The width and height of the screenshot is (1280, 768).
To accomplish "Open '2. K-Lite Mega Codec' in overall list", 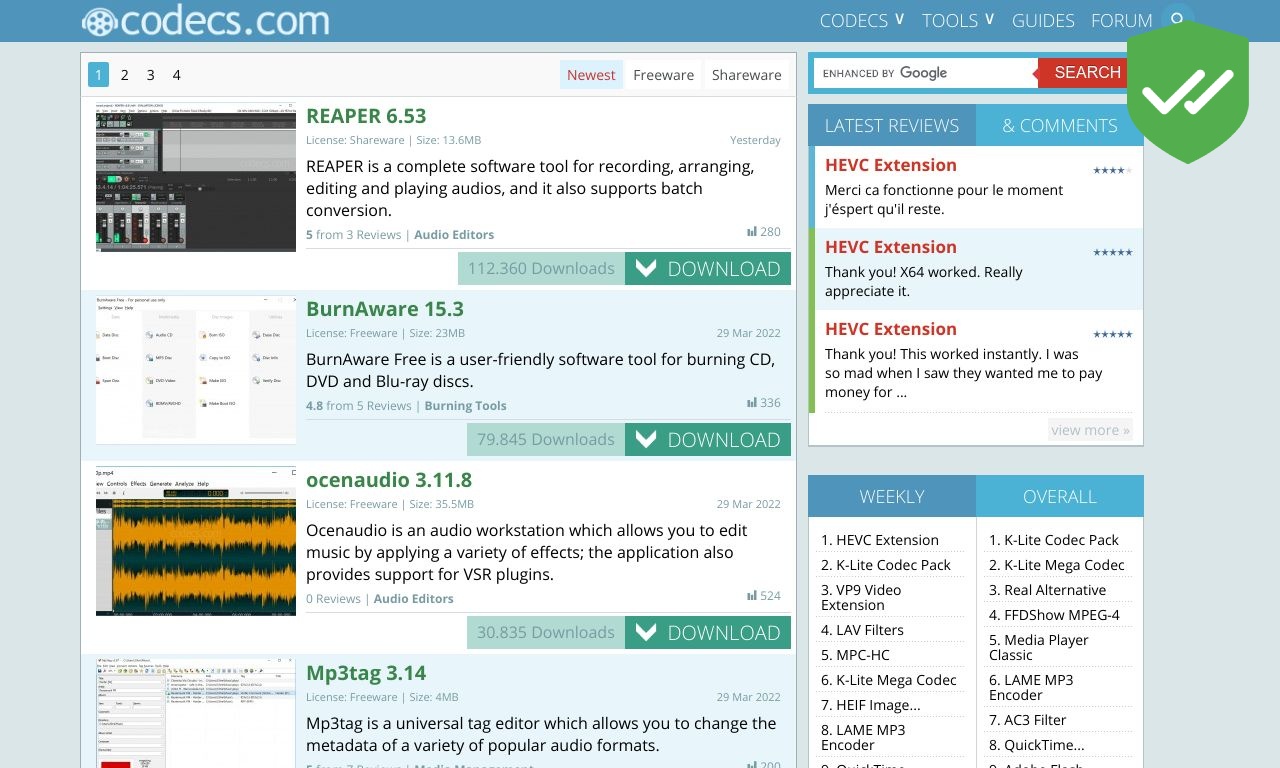I will [1057, 565].
